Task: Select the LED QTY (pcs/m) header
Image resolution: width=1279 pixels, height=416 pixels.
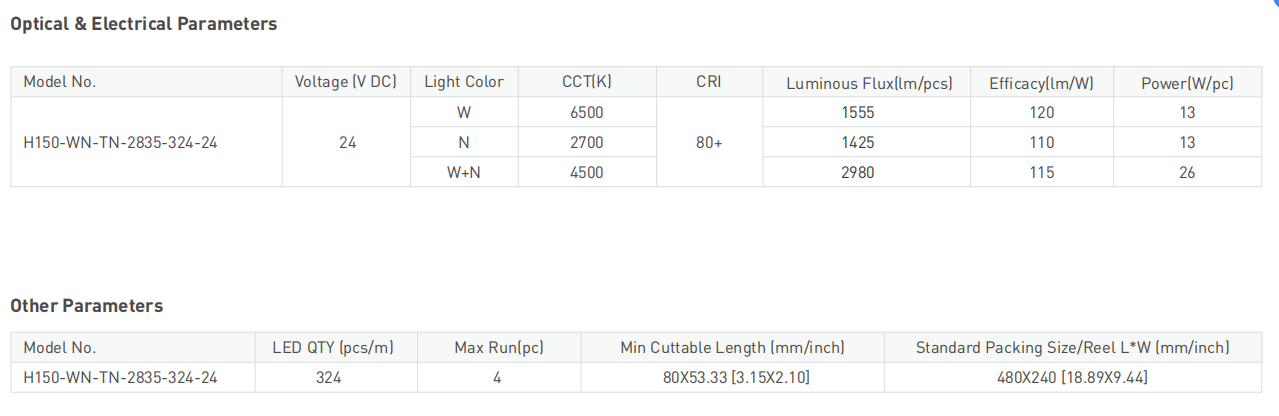Action: (x=333, y=348)
